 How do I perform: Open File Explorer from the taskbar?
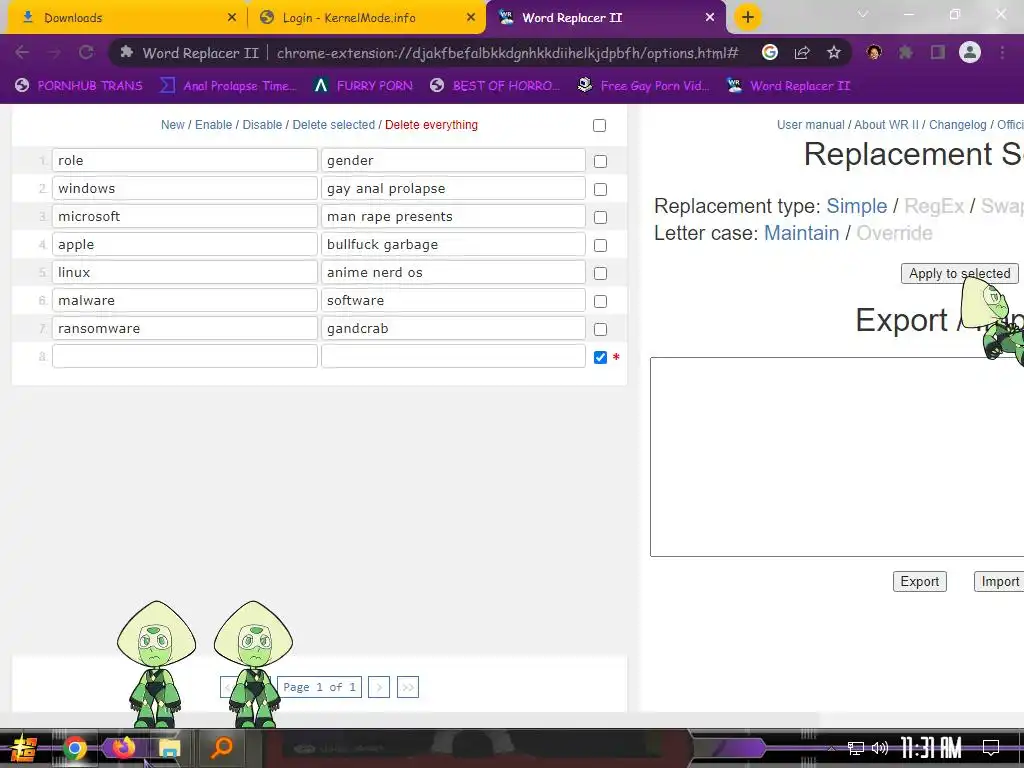point(170,748)
